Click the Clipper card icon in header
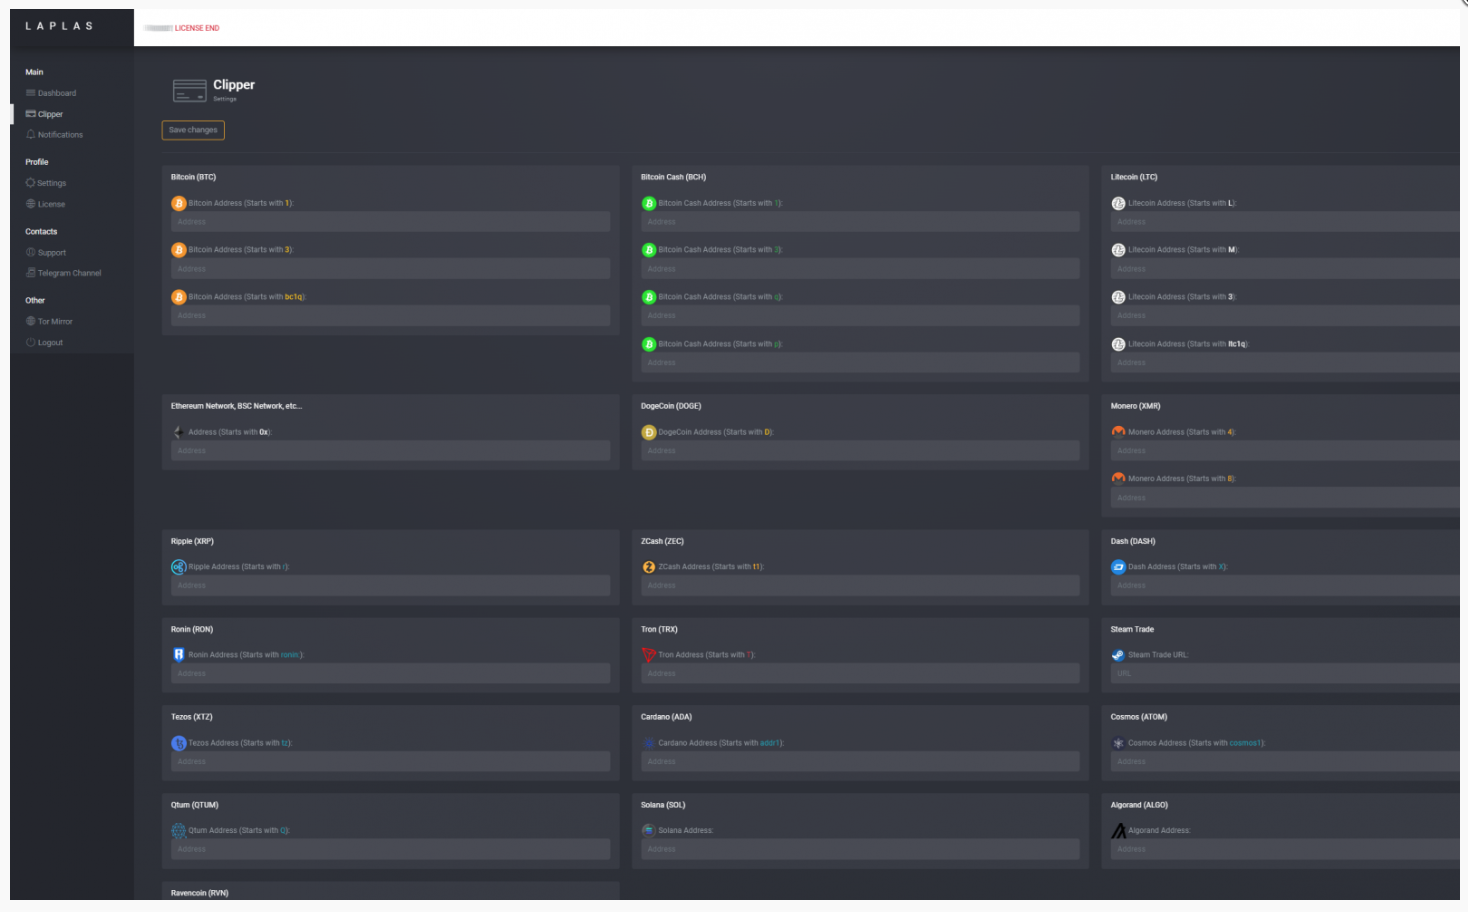 coord(190,91)
